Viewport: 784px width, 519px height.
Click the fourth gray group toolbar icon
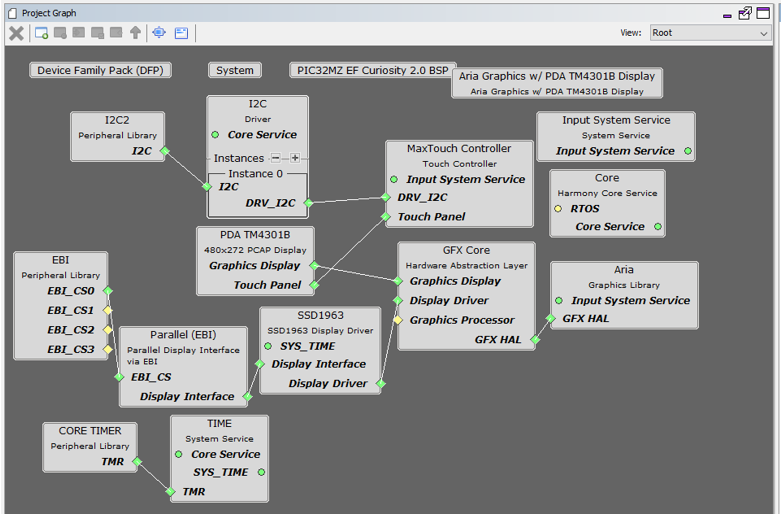tap(98, 33)
